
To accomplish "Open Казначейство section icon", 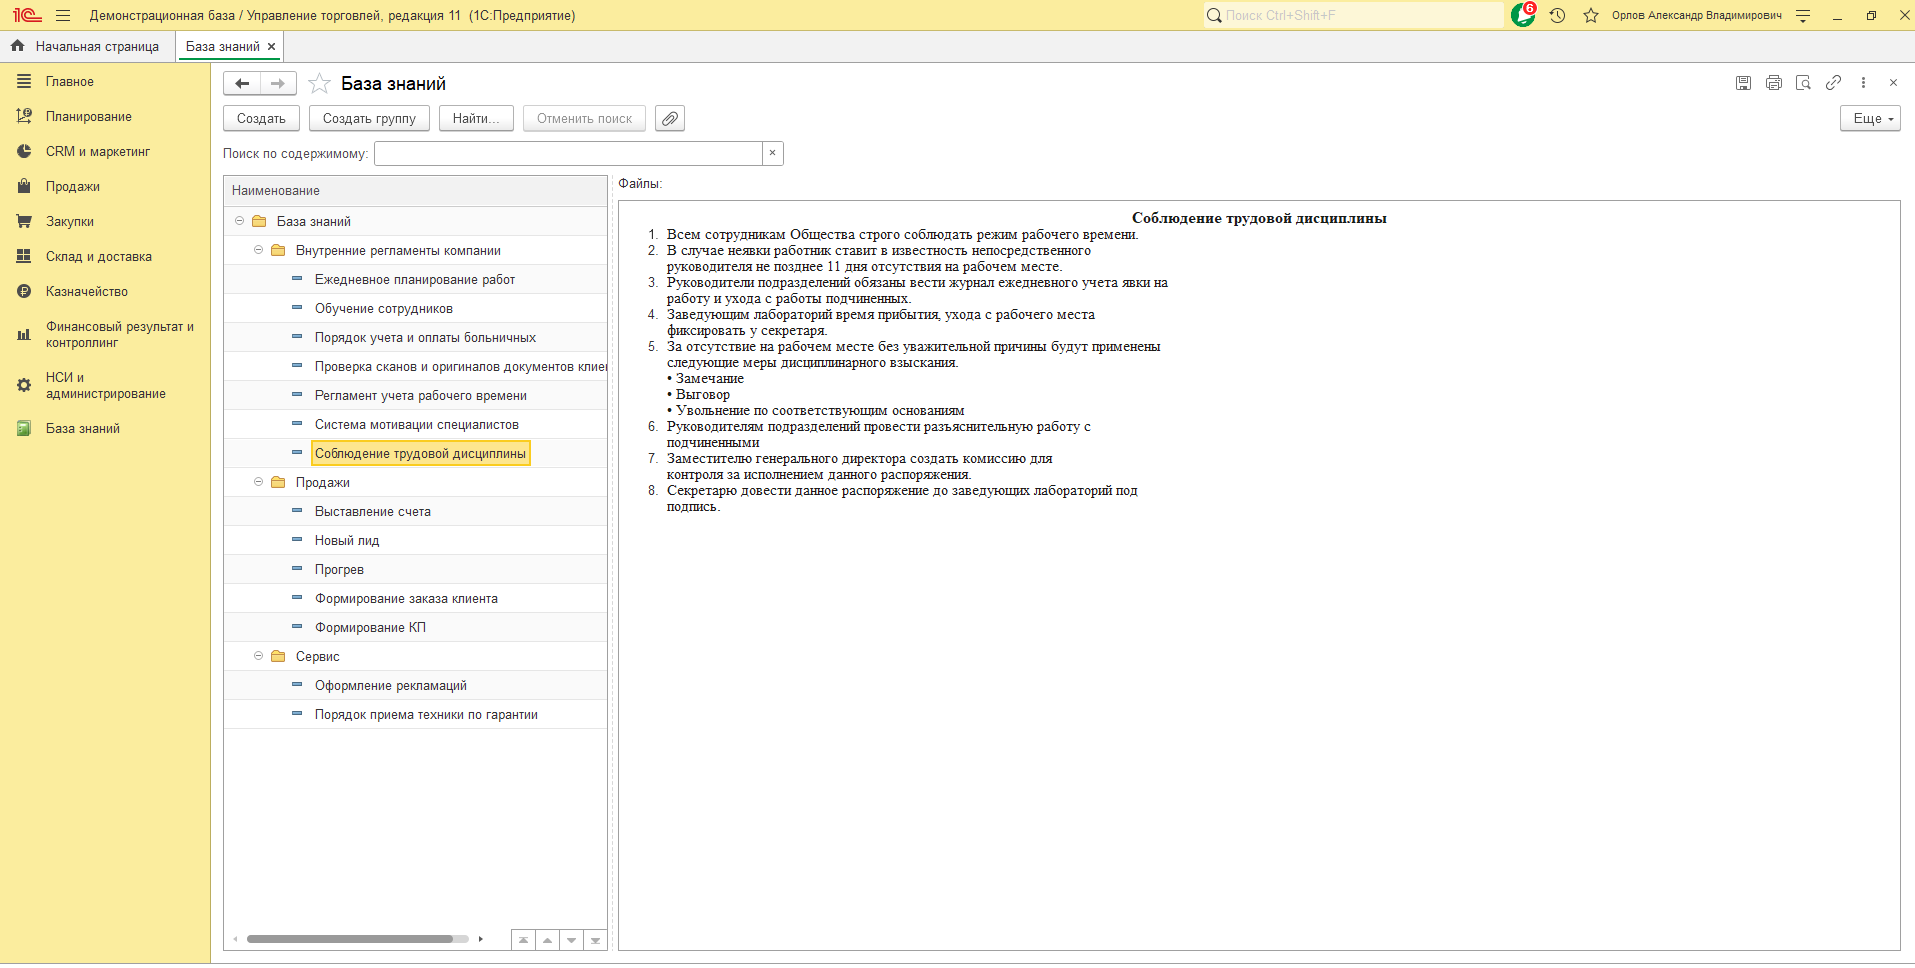I will [x=24, y=291].
